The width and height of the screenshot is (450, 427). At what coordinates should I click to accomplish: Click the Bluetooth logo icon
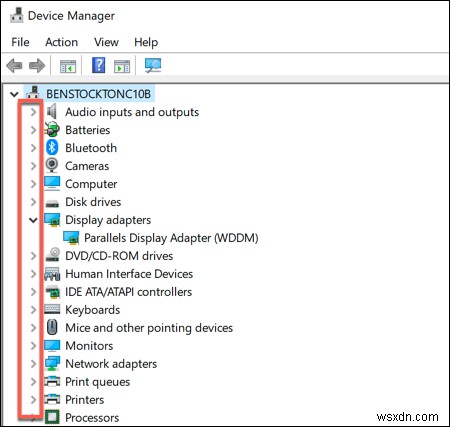tap(52, 147)
